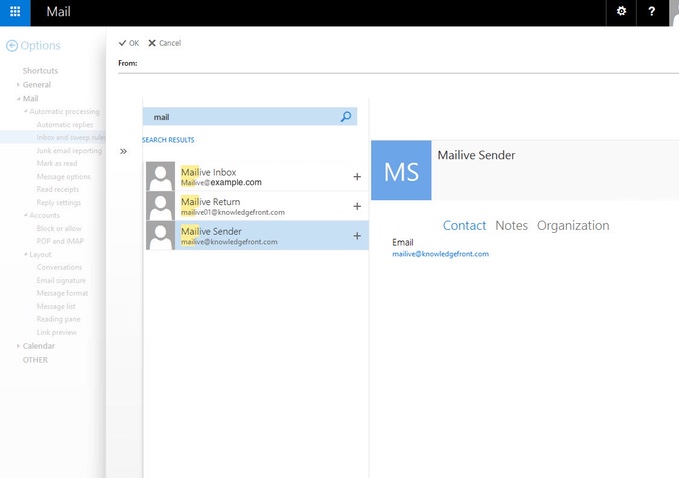Open the mailive@knowledgefront.com email link
This screenshot has height=478, width=679.
[x=440, y=254]
